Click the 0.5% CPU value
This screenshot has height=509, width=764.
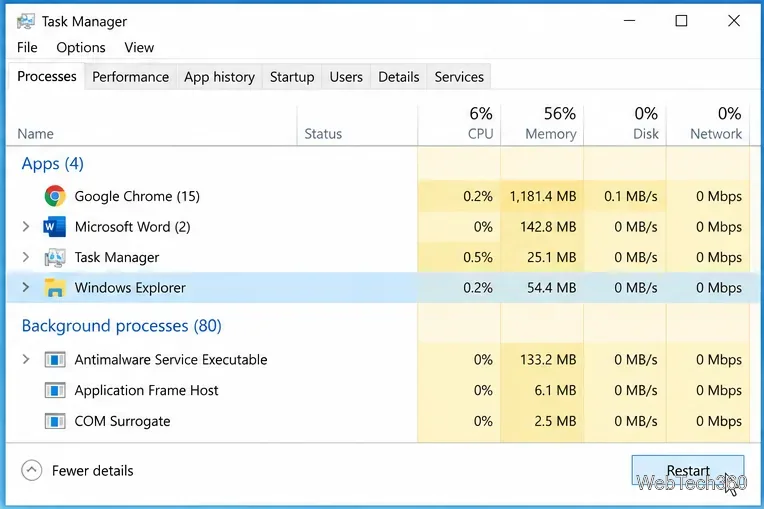(x=478, y=257)
